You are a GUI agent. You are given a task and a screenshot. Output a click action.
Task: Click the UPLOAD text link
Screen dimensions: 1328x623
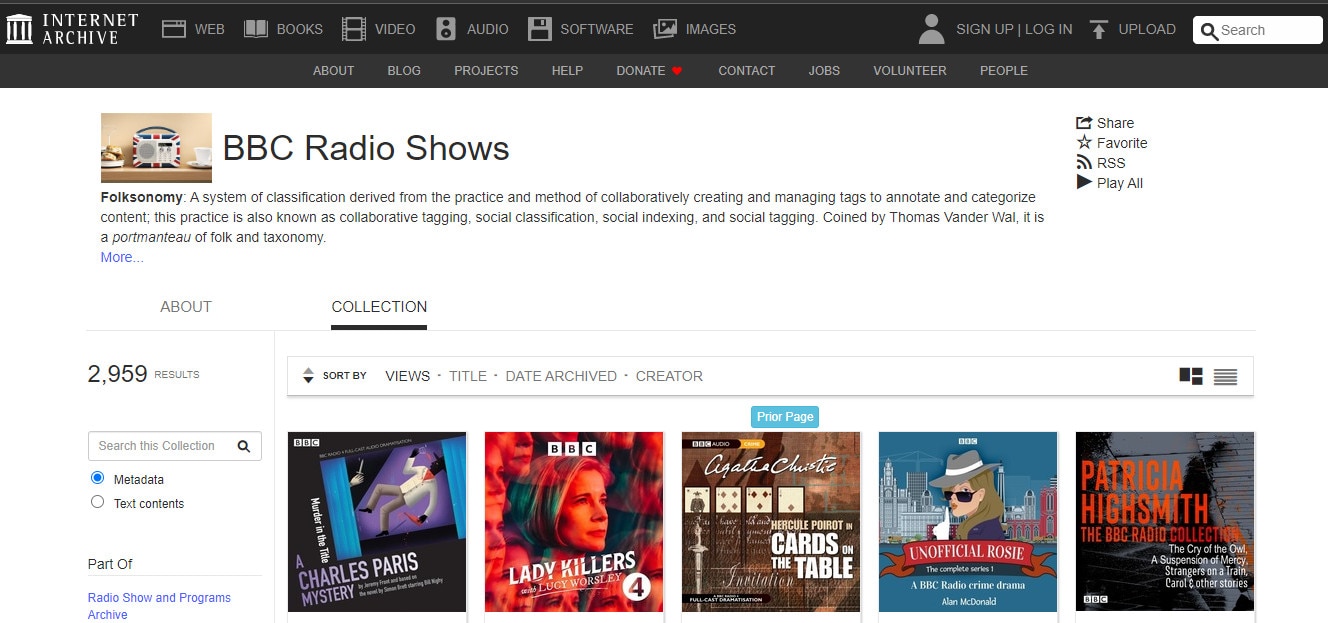[x=1147, y=29]
